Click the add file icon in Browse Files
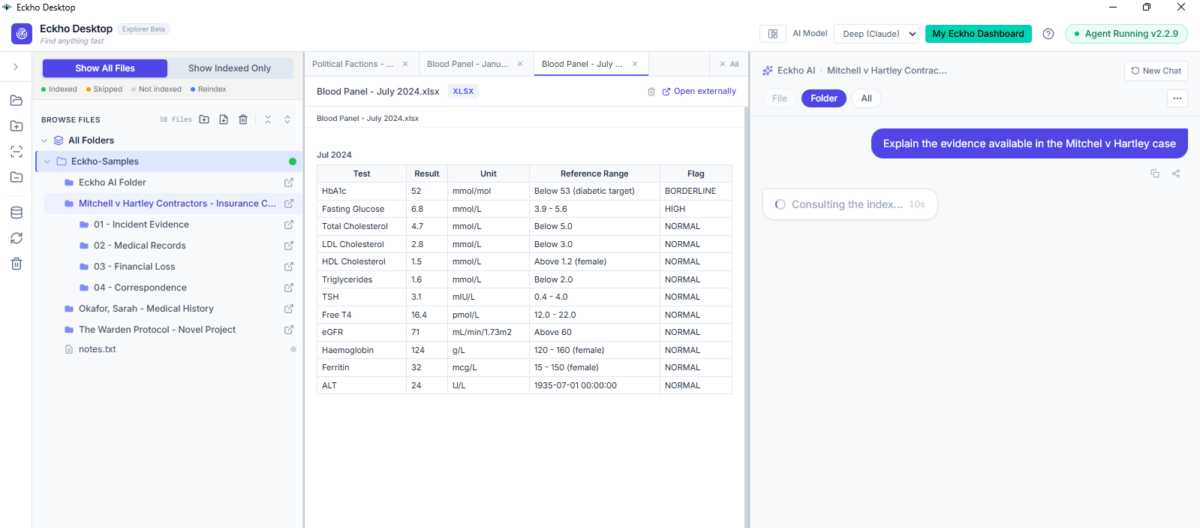Viewport: 1200px width, 528px height. point(223,119)
